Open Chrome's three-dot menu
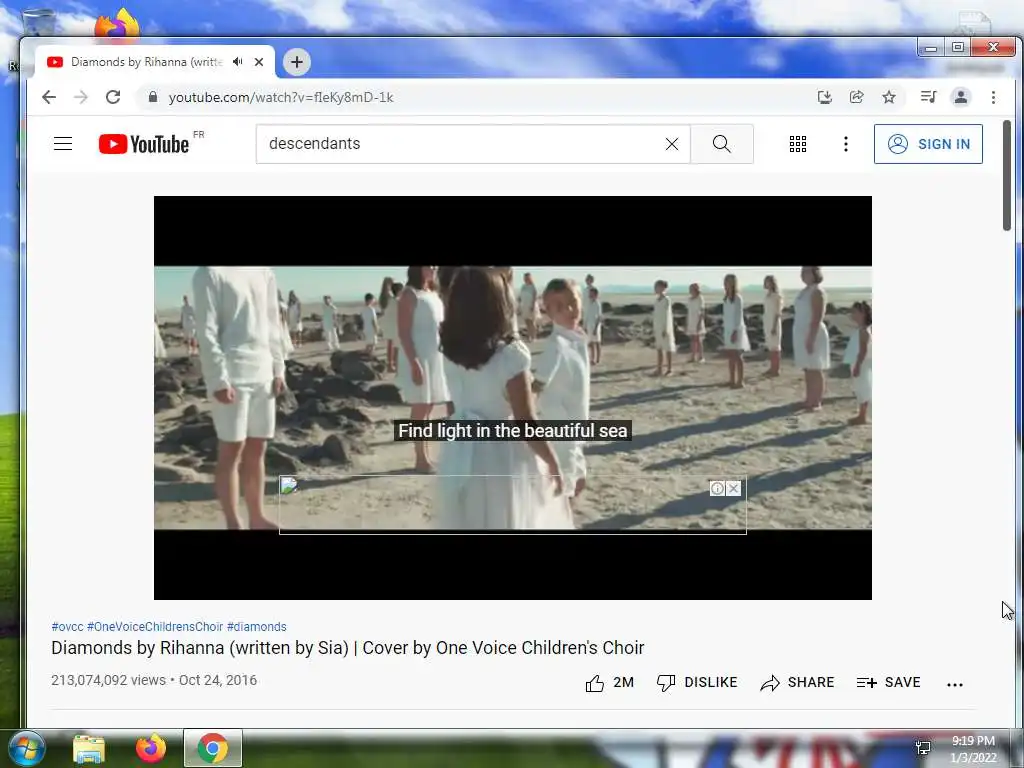 coord(993,97)
